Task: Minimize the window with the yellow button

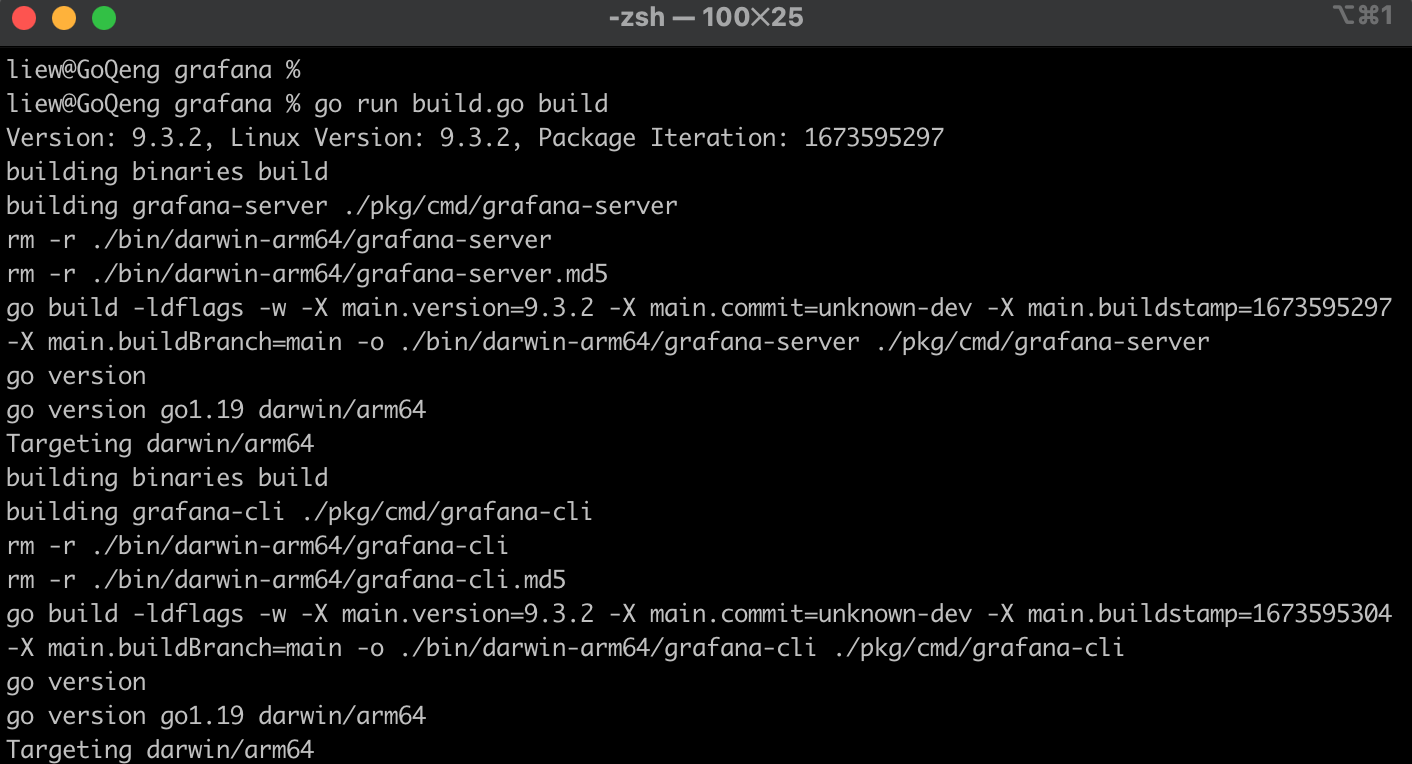Action: point(64,18)
